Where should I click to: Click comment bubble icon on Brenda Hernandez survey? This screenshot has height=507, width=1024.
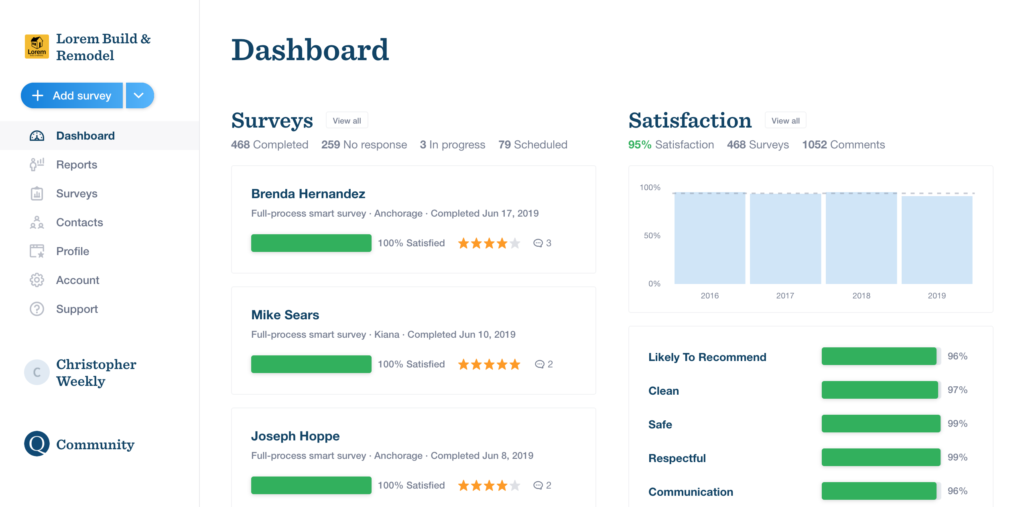coord(538,243)
